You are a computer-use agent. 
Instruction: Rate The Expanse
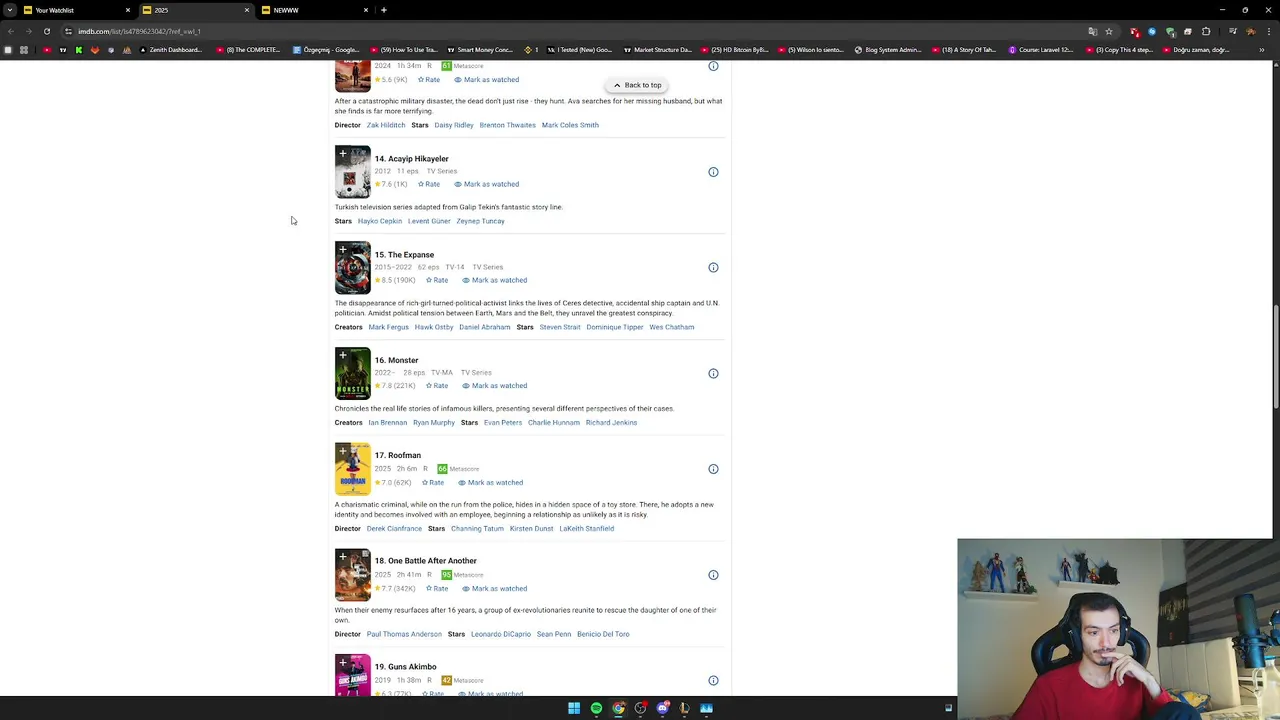tap(437, 280)
